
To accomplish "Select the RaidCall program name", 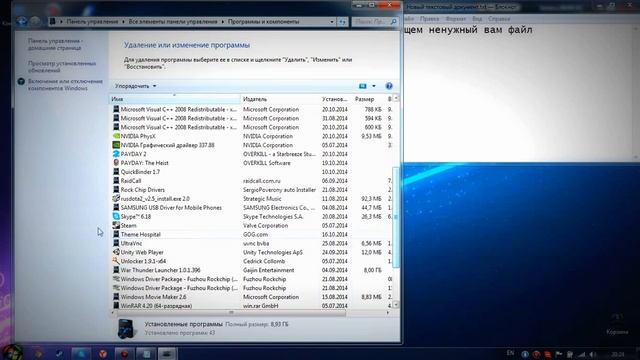I will pos(131,181).
